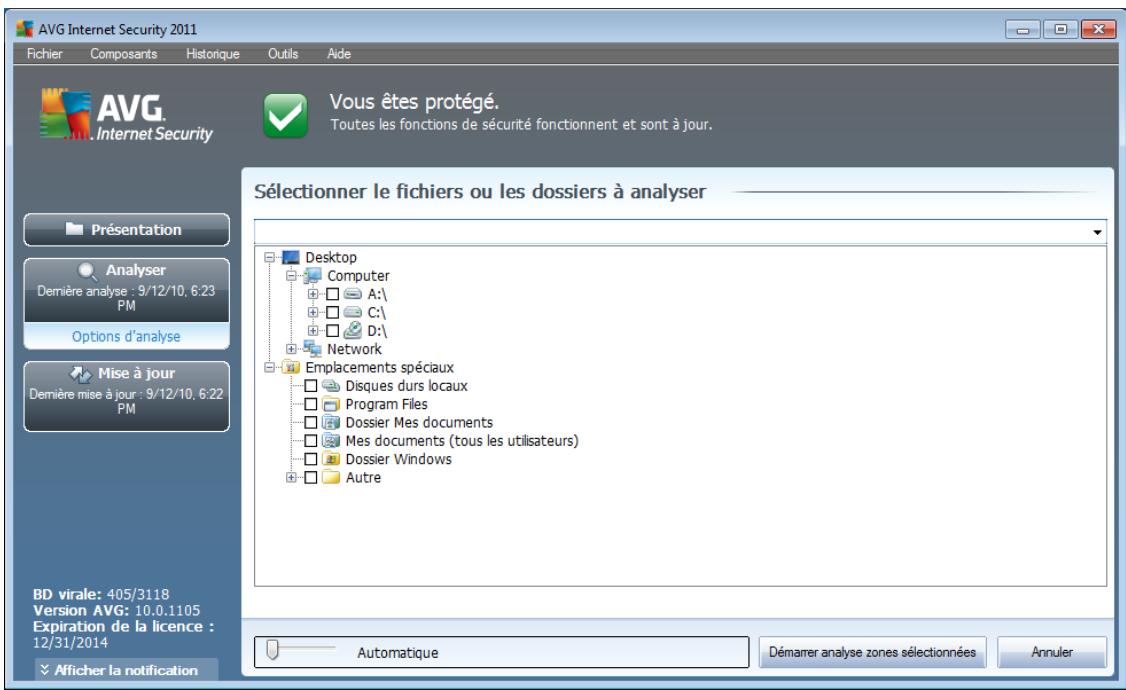
Task: Click Démarrer analyse zones sélectionnées
Action: (x=873, y=652)
